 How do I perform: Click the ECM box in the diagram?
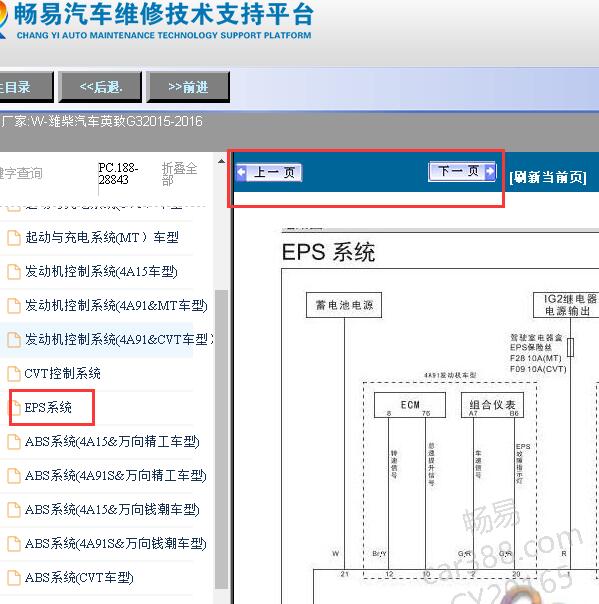pos(410,405)
